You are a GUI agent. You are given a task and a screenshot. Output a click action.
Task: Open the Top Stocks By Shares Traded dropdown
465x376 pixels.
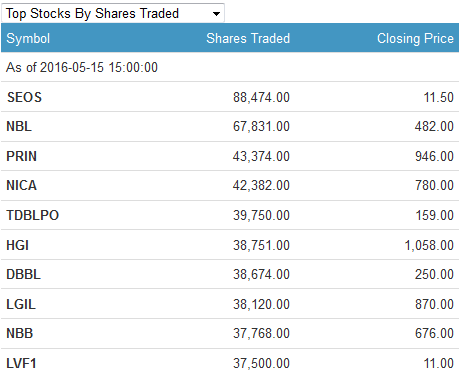[113, 13]
